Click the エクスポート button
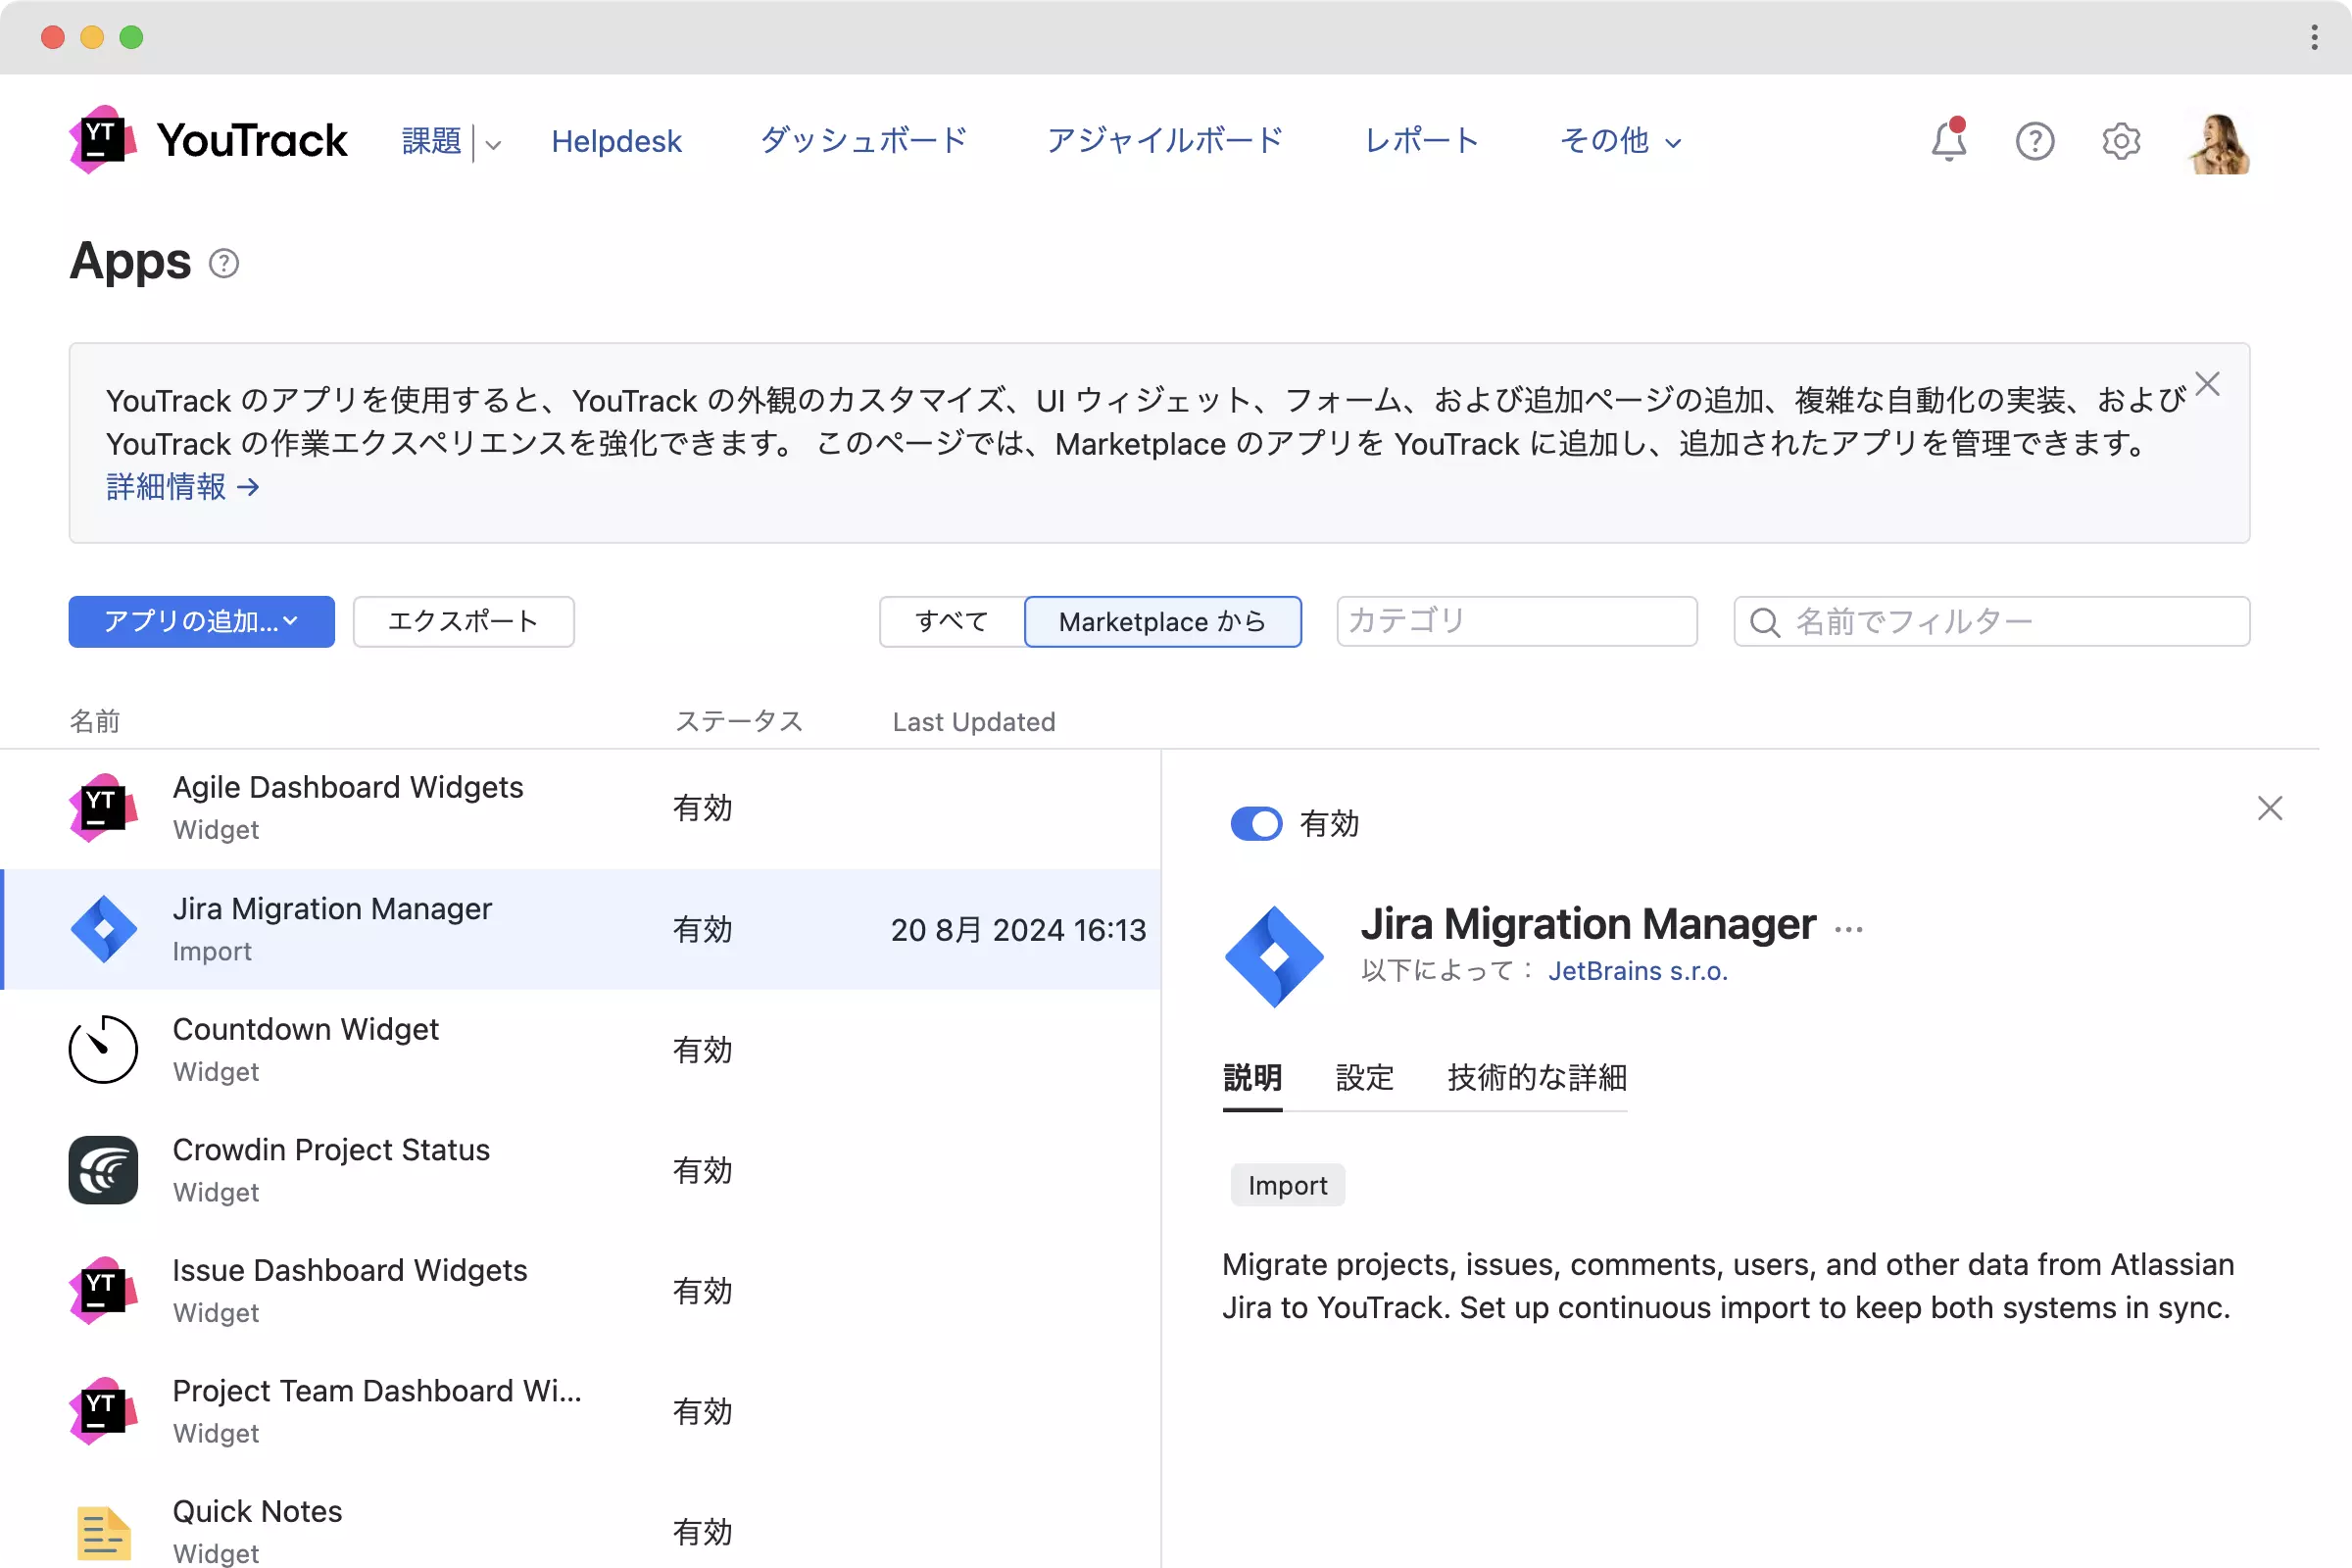This screenshot has width=2352, height=1568. [463, 622]
